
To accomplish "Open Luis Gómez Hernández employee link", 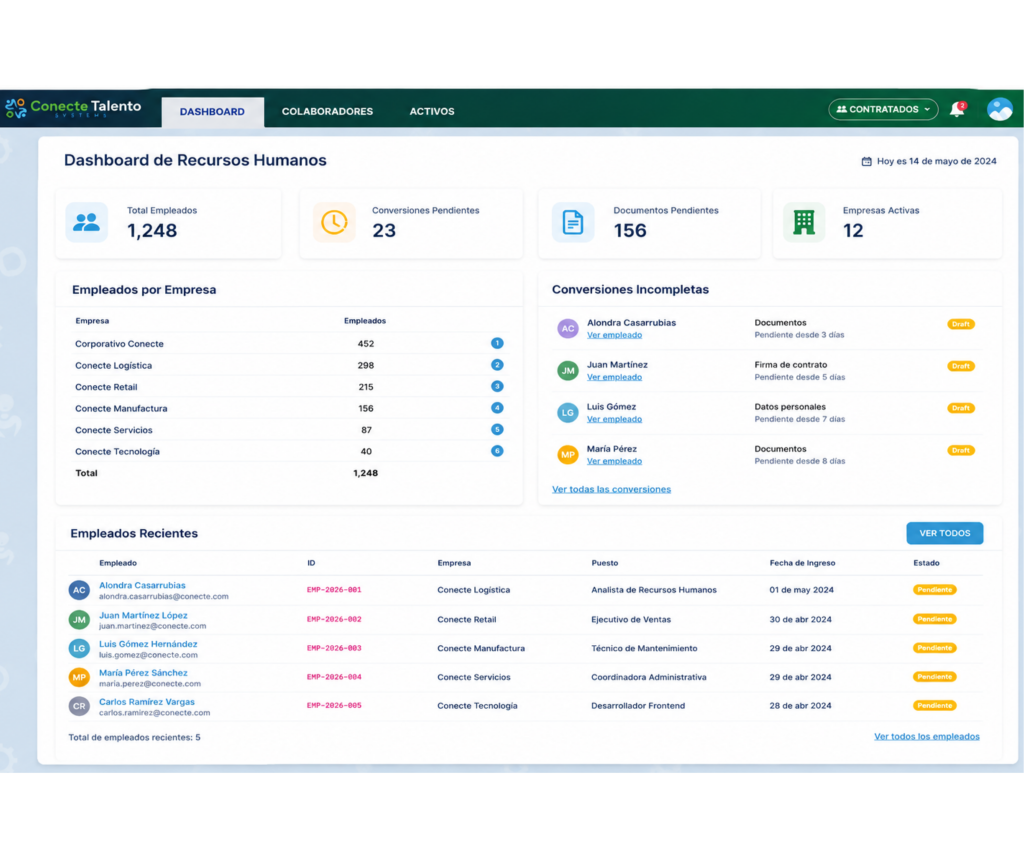I will click(148, 644).
